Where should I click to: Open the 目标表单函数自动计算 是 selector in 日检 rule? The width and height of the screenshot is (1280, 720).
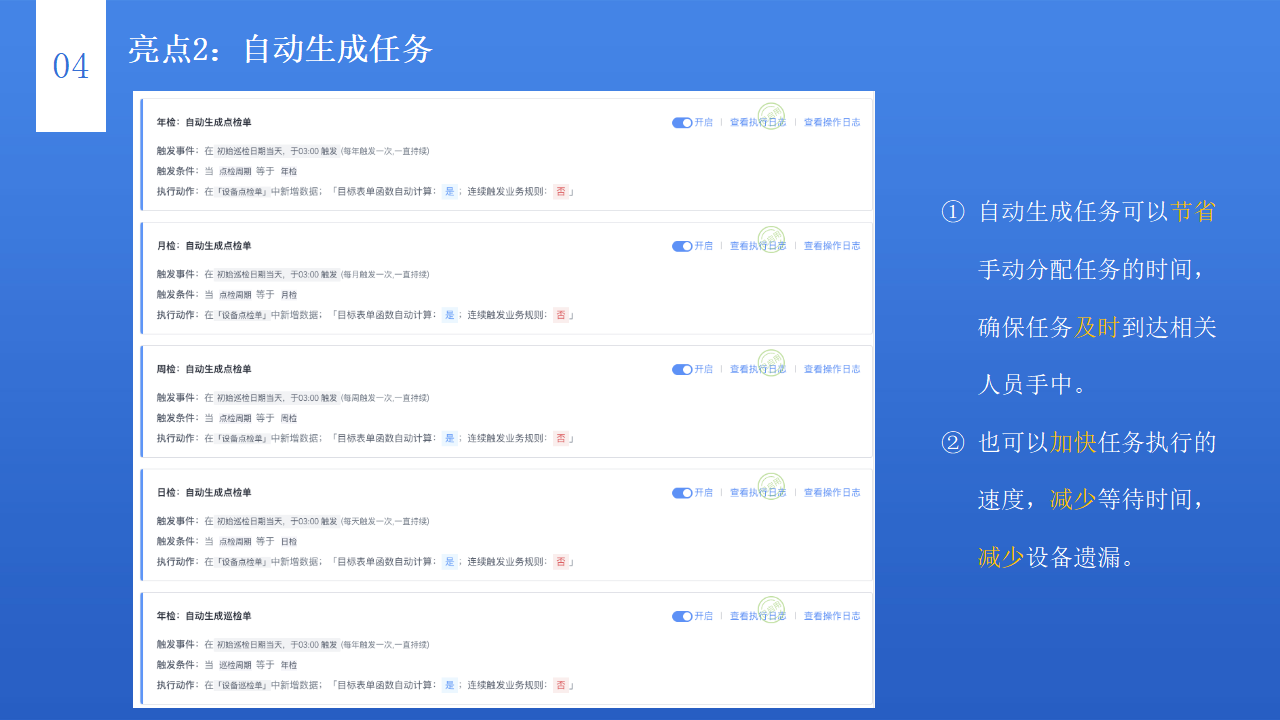point(450,561)
